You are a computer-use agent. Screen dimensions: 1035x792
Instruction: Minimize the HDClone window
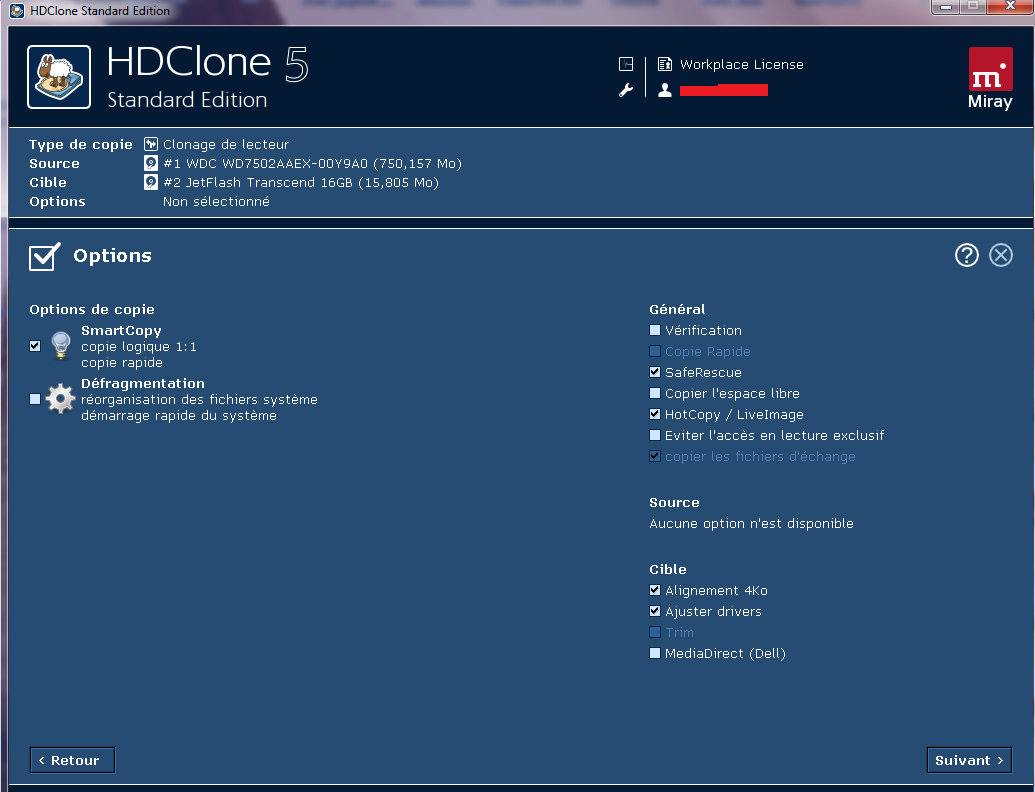click(x=946, y=7)
